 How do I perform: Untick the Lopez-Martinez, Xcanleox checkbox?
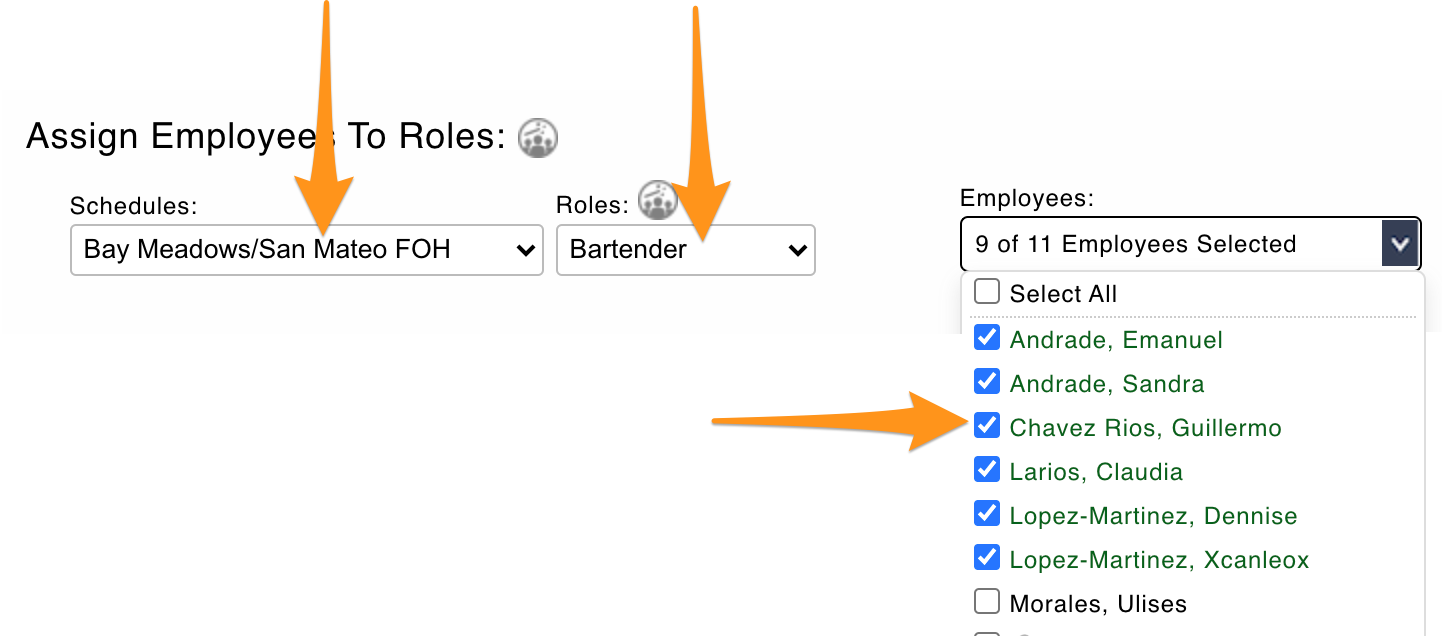pyautogui.click(x=987, y=558)
